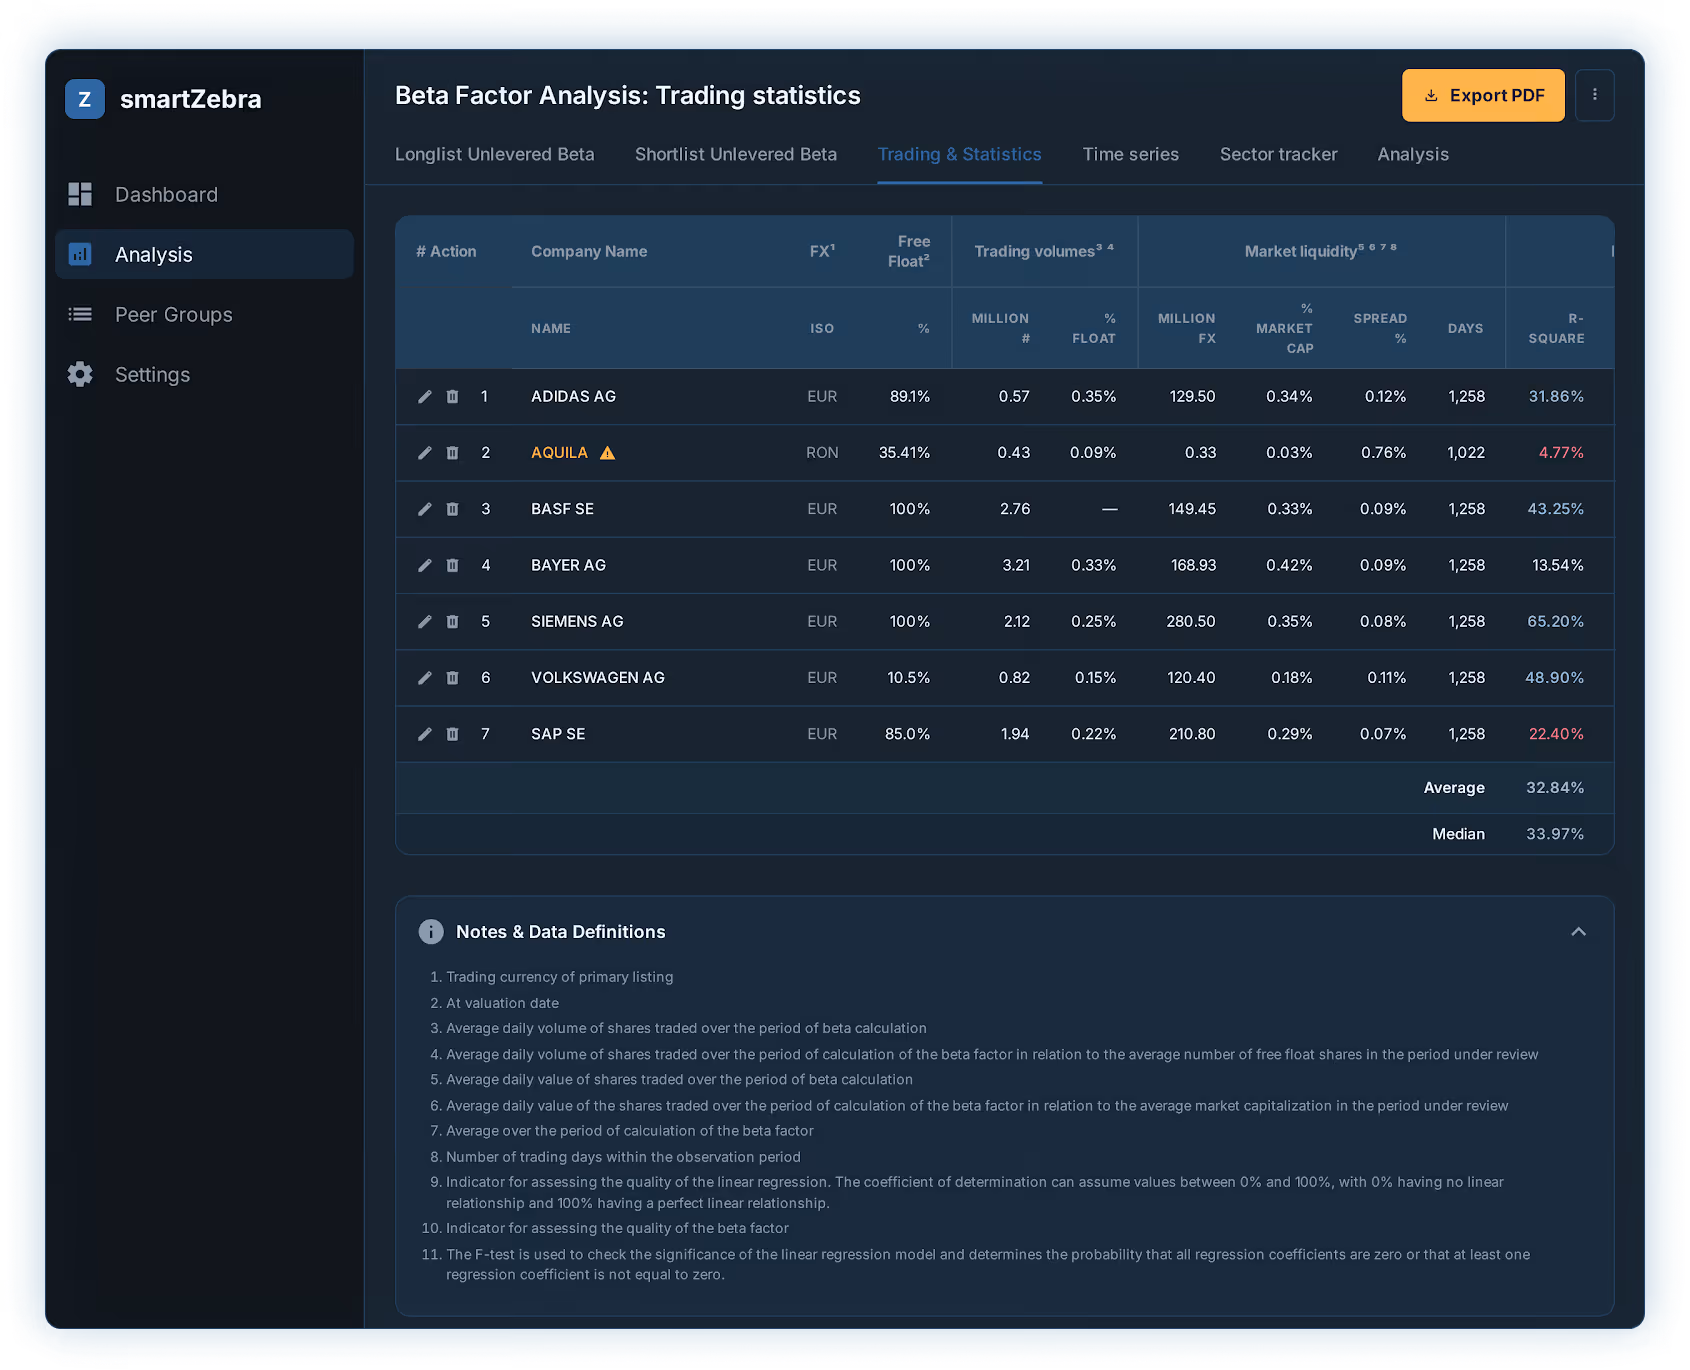Delete the VOLKSWAGEN AG row
The image size is (1690, 1370).
coord(452,678)
